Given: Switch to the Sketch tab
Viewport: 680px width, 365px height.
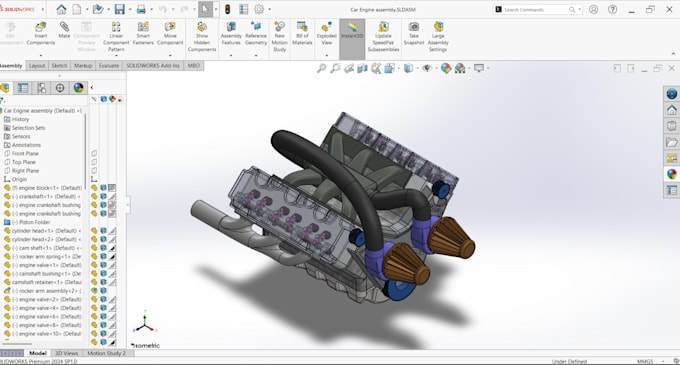Looking at the screenshot, I should [59, 65].
